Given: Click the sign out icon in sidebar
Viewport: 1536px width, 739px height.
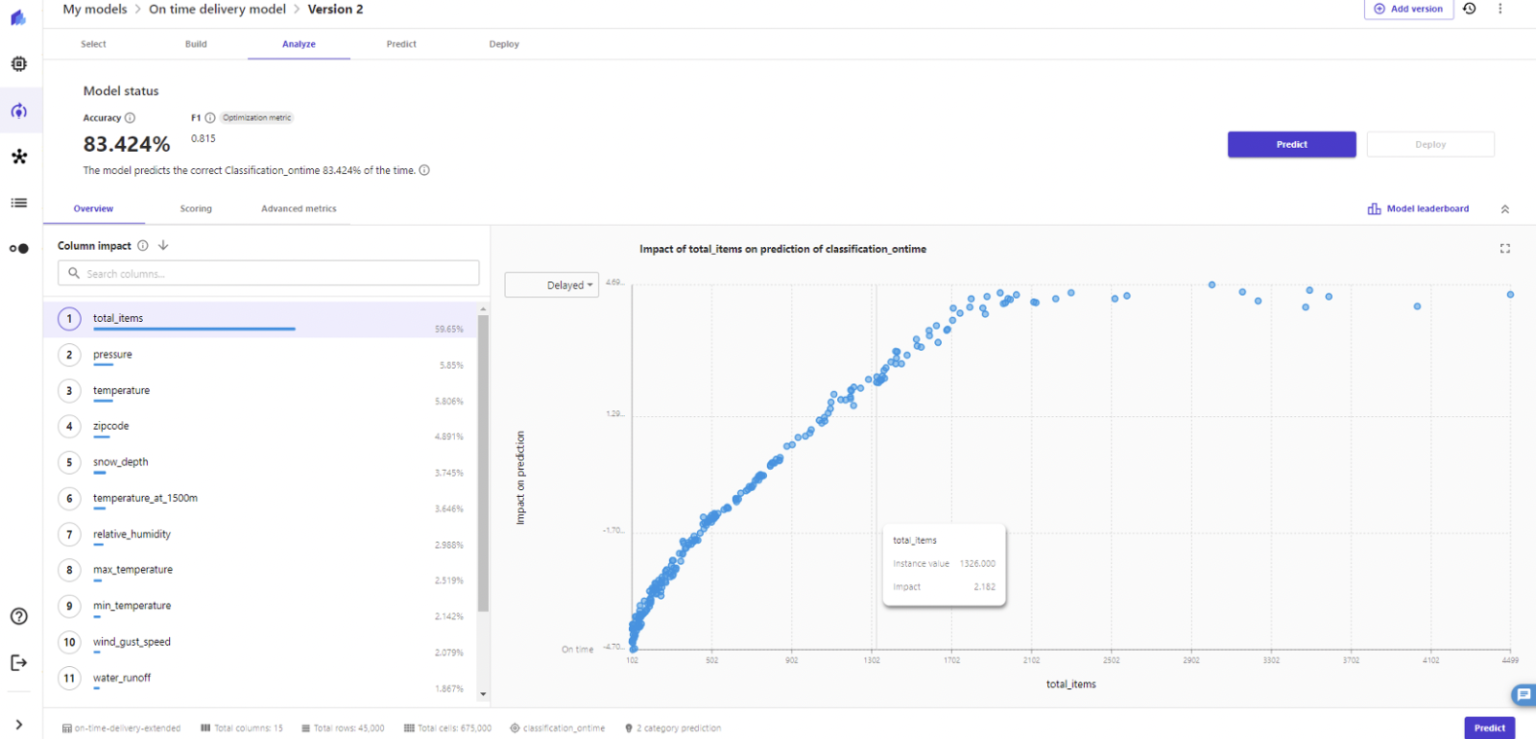Looking at the screenshot, I should pos(18,662).
